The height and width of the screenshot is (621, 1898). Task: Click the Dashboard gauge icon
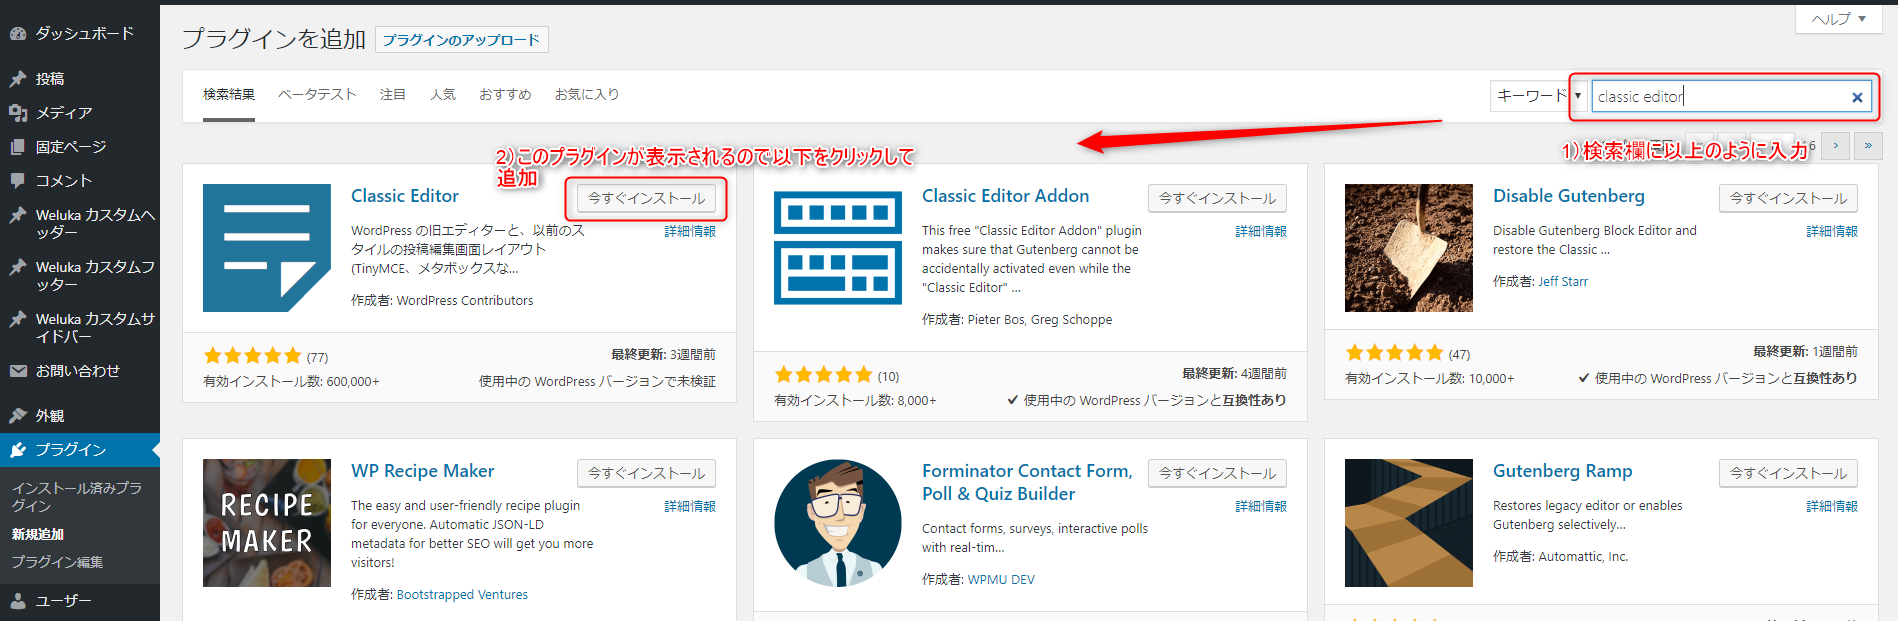(x=18, y=34)
